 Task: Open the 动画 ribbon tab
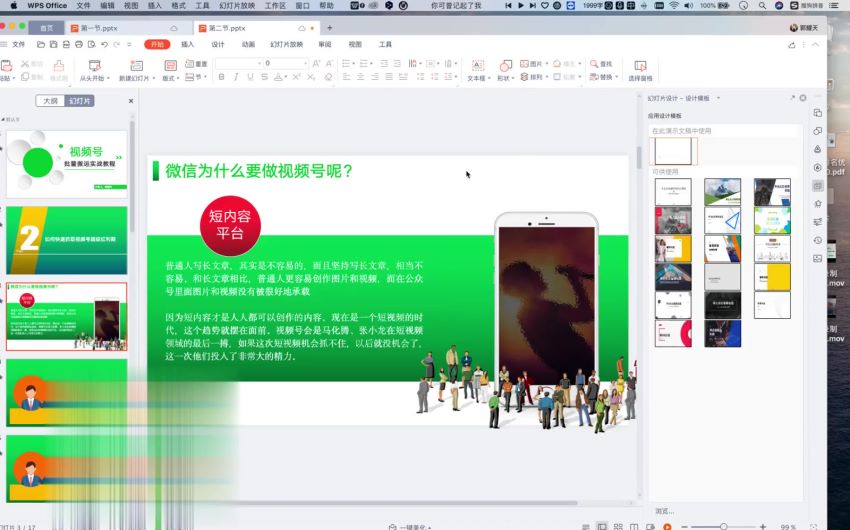pos(248,44)
